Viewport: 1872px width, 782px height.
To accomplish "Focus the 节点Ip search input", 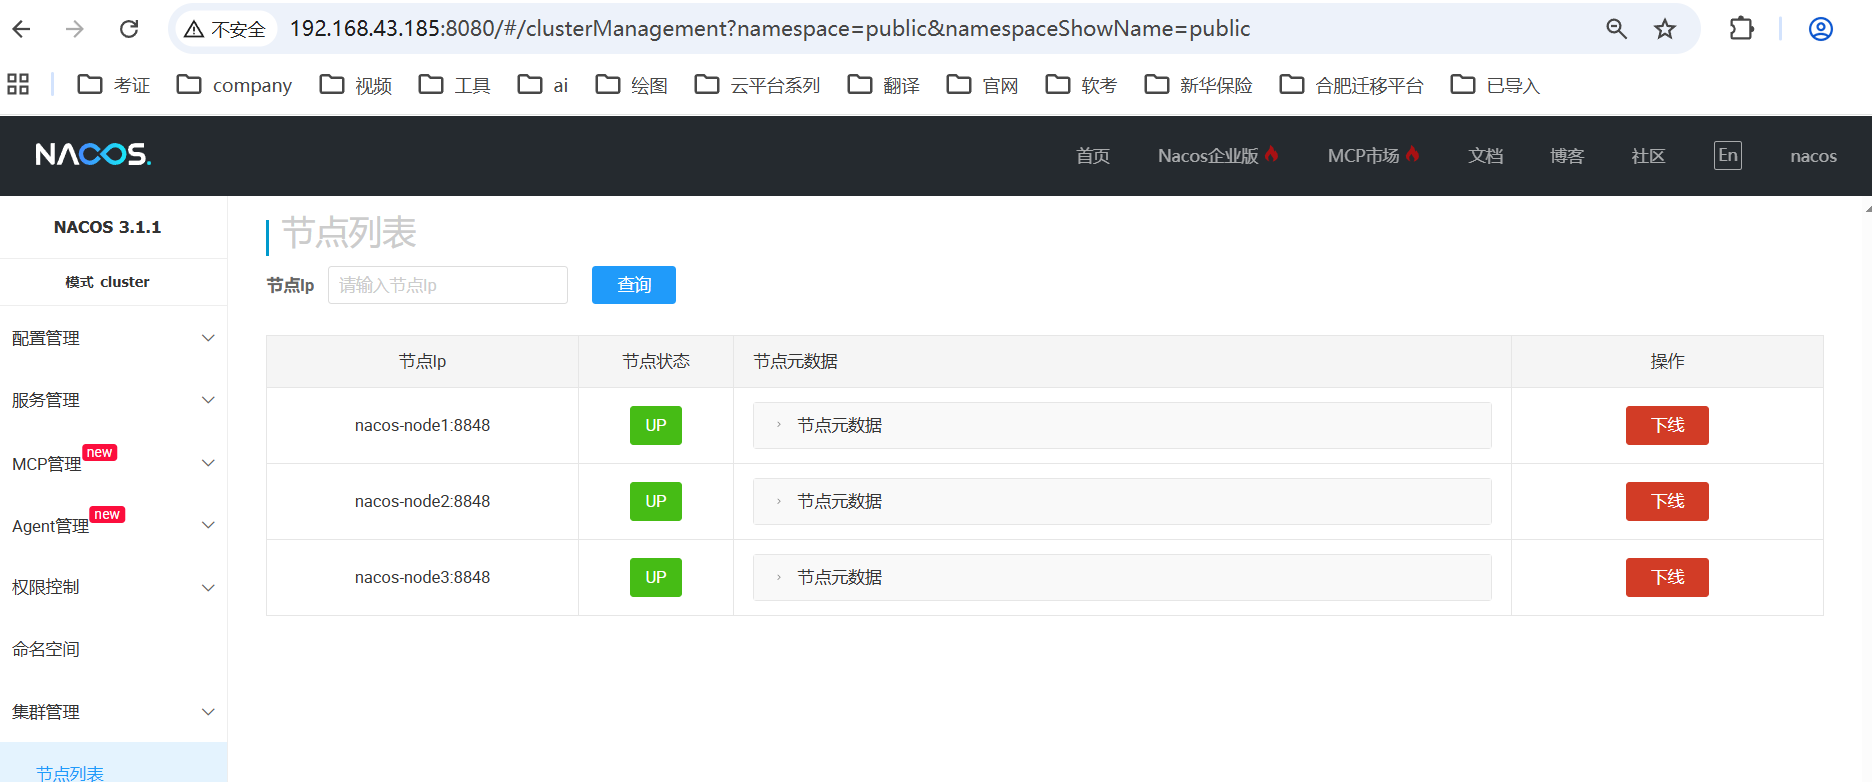I will coord(448,285).
